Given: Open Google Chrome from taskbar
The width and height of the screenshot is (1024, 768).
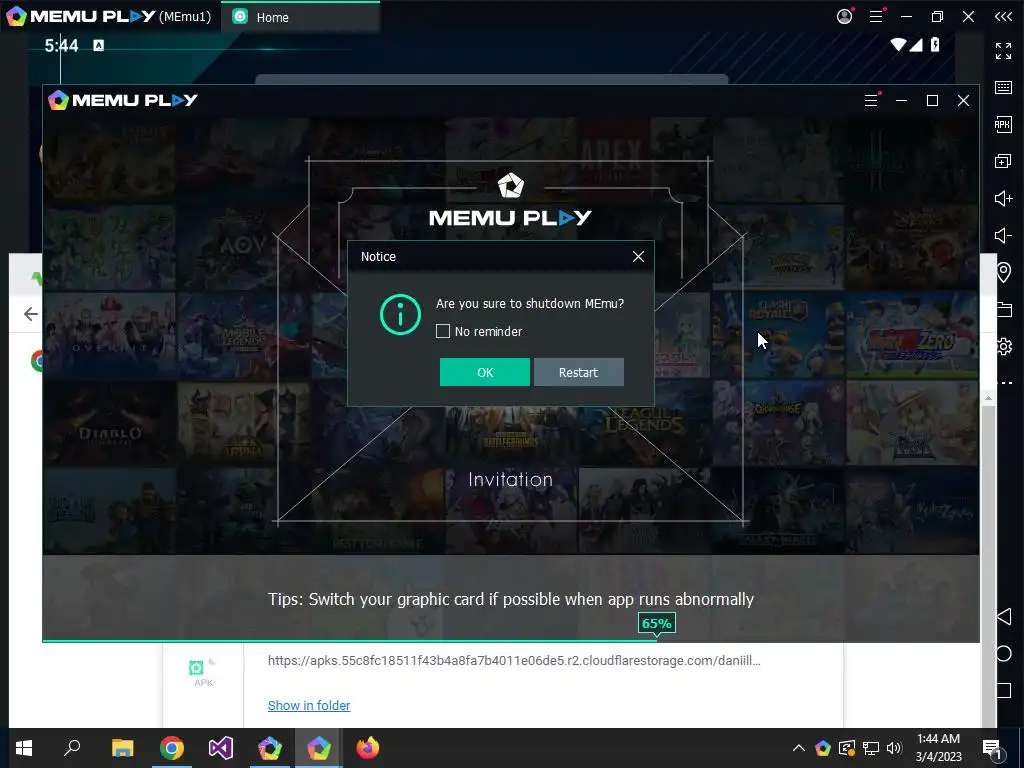Looking at the screenshot, I should pos(172,748).
